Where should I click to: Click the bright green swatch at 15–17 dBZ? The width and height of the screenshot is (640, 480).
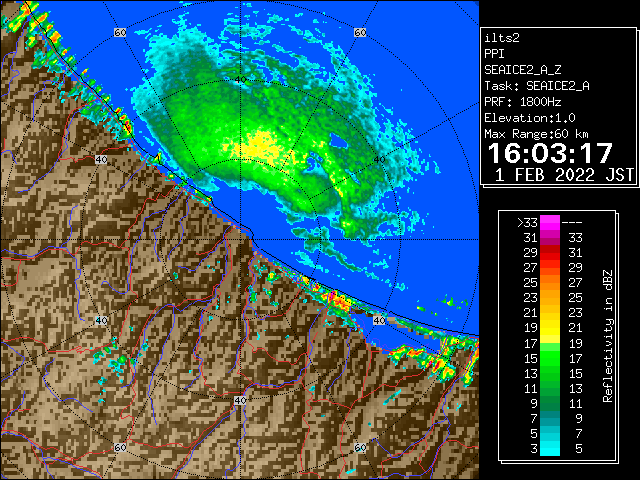pos(550,358)
